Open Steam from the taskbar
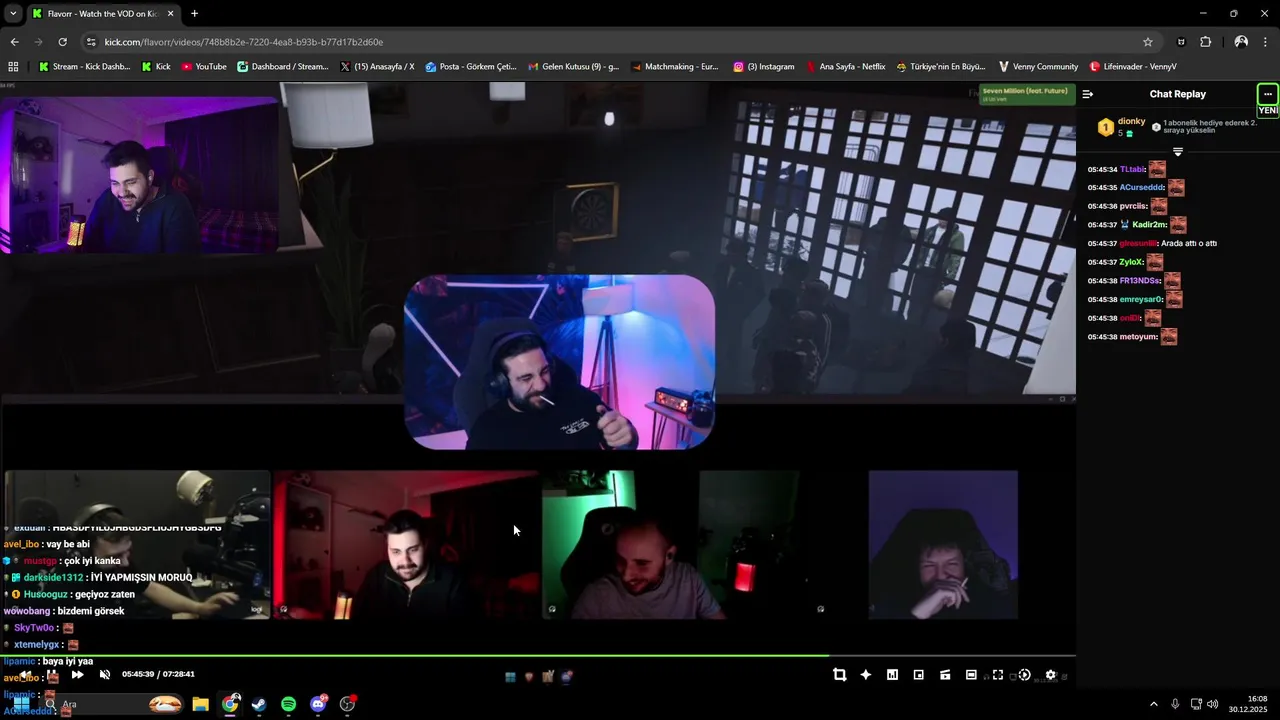This screenshot has height=720, width=1280. 259,704
